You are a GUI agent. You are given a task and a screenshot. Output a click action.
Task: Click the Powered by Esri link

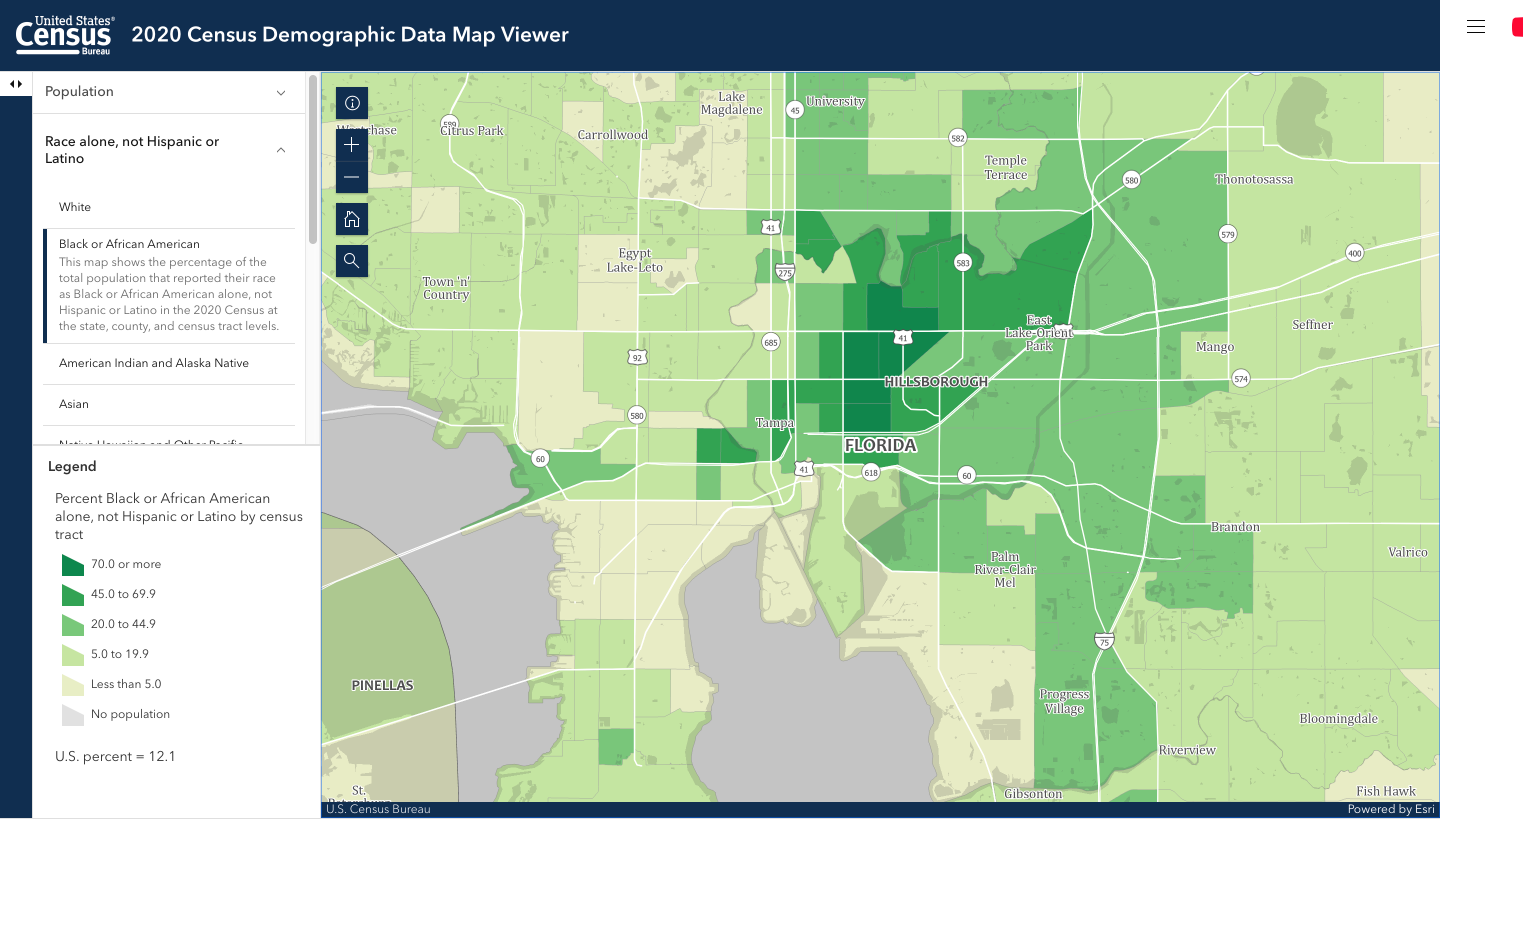point(1390,809)
